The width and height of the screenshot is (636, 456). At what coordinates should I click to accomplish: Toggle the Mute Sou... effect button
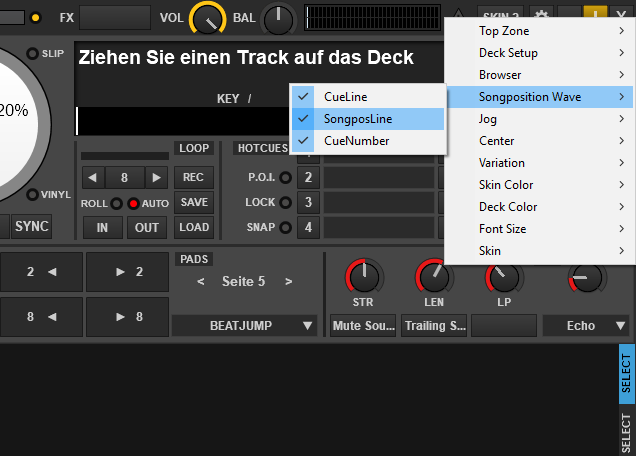363,325
